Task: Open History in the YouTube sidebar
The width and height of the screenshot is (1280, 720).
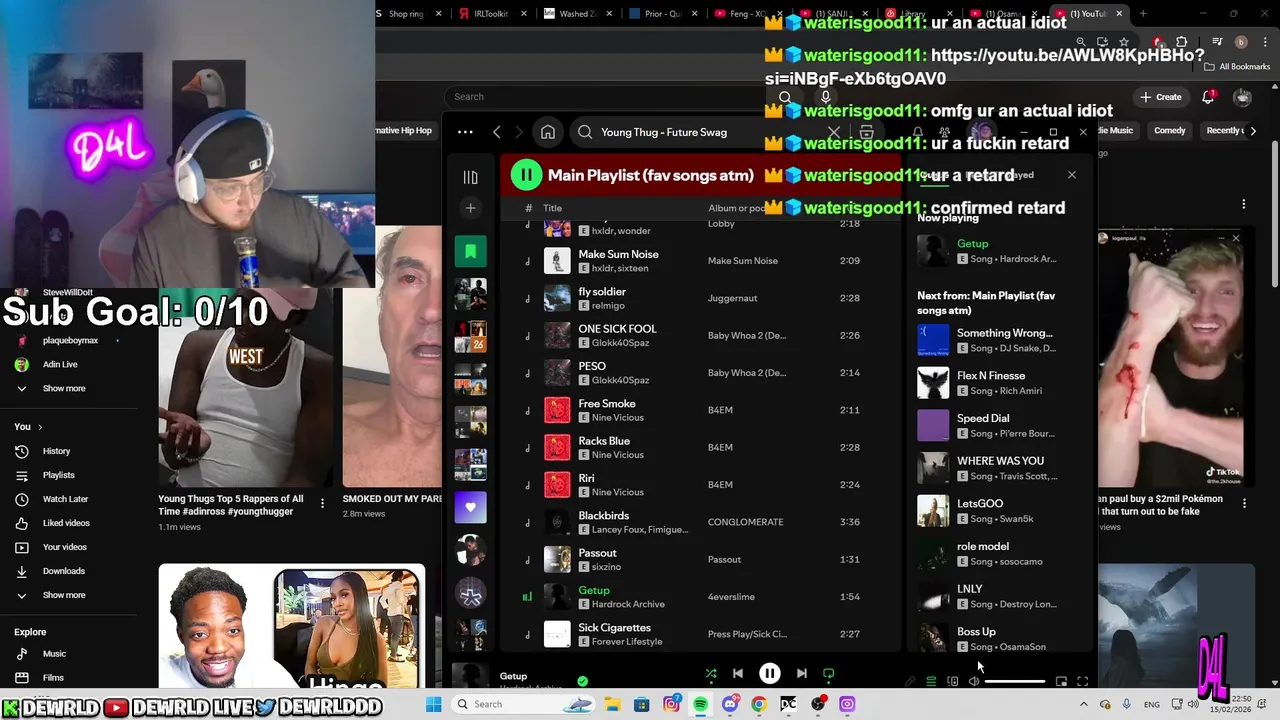Action: 56,451
